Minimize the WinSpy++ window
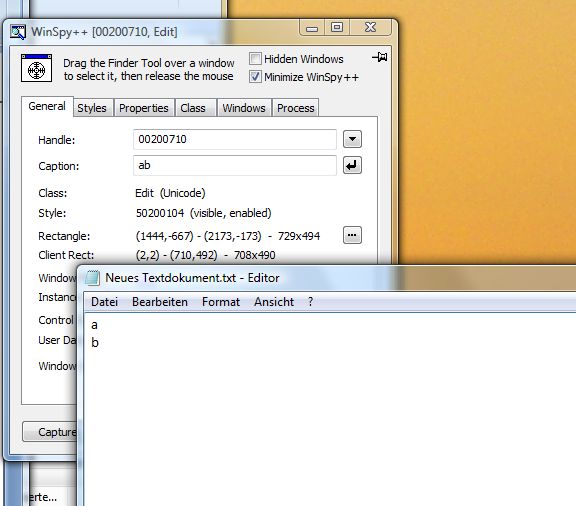The height and width of the screenshot is (506, 576). tap(312, 28)
